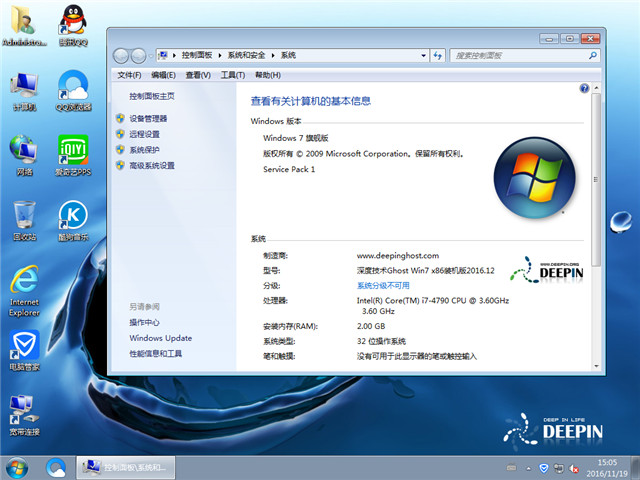Switch to the 控制面板\系统和... taskbar button

click(126, 468)
